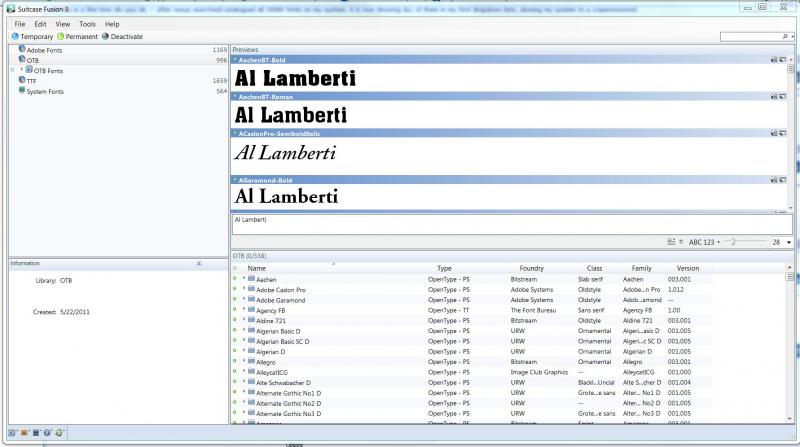This screenshot has height=447, width=800.
Task: Toggle activation dot for Aldine 721
Action: click(x=235, y=320)
